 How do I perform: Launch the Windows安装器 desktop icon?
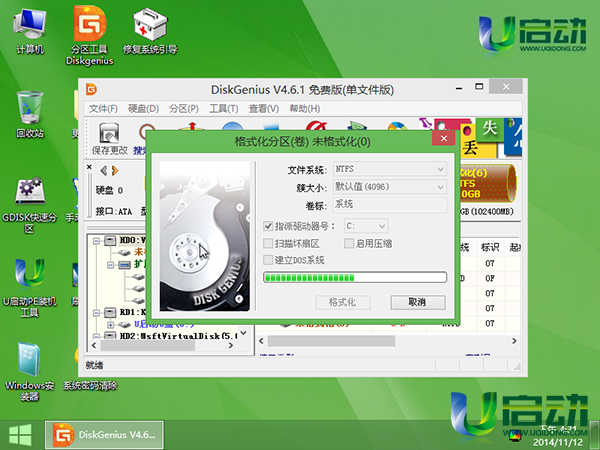tap(29, 371)
